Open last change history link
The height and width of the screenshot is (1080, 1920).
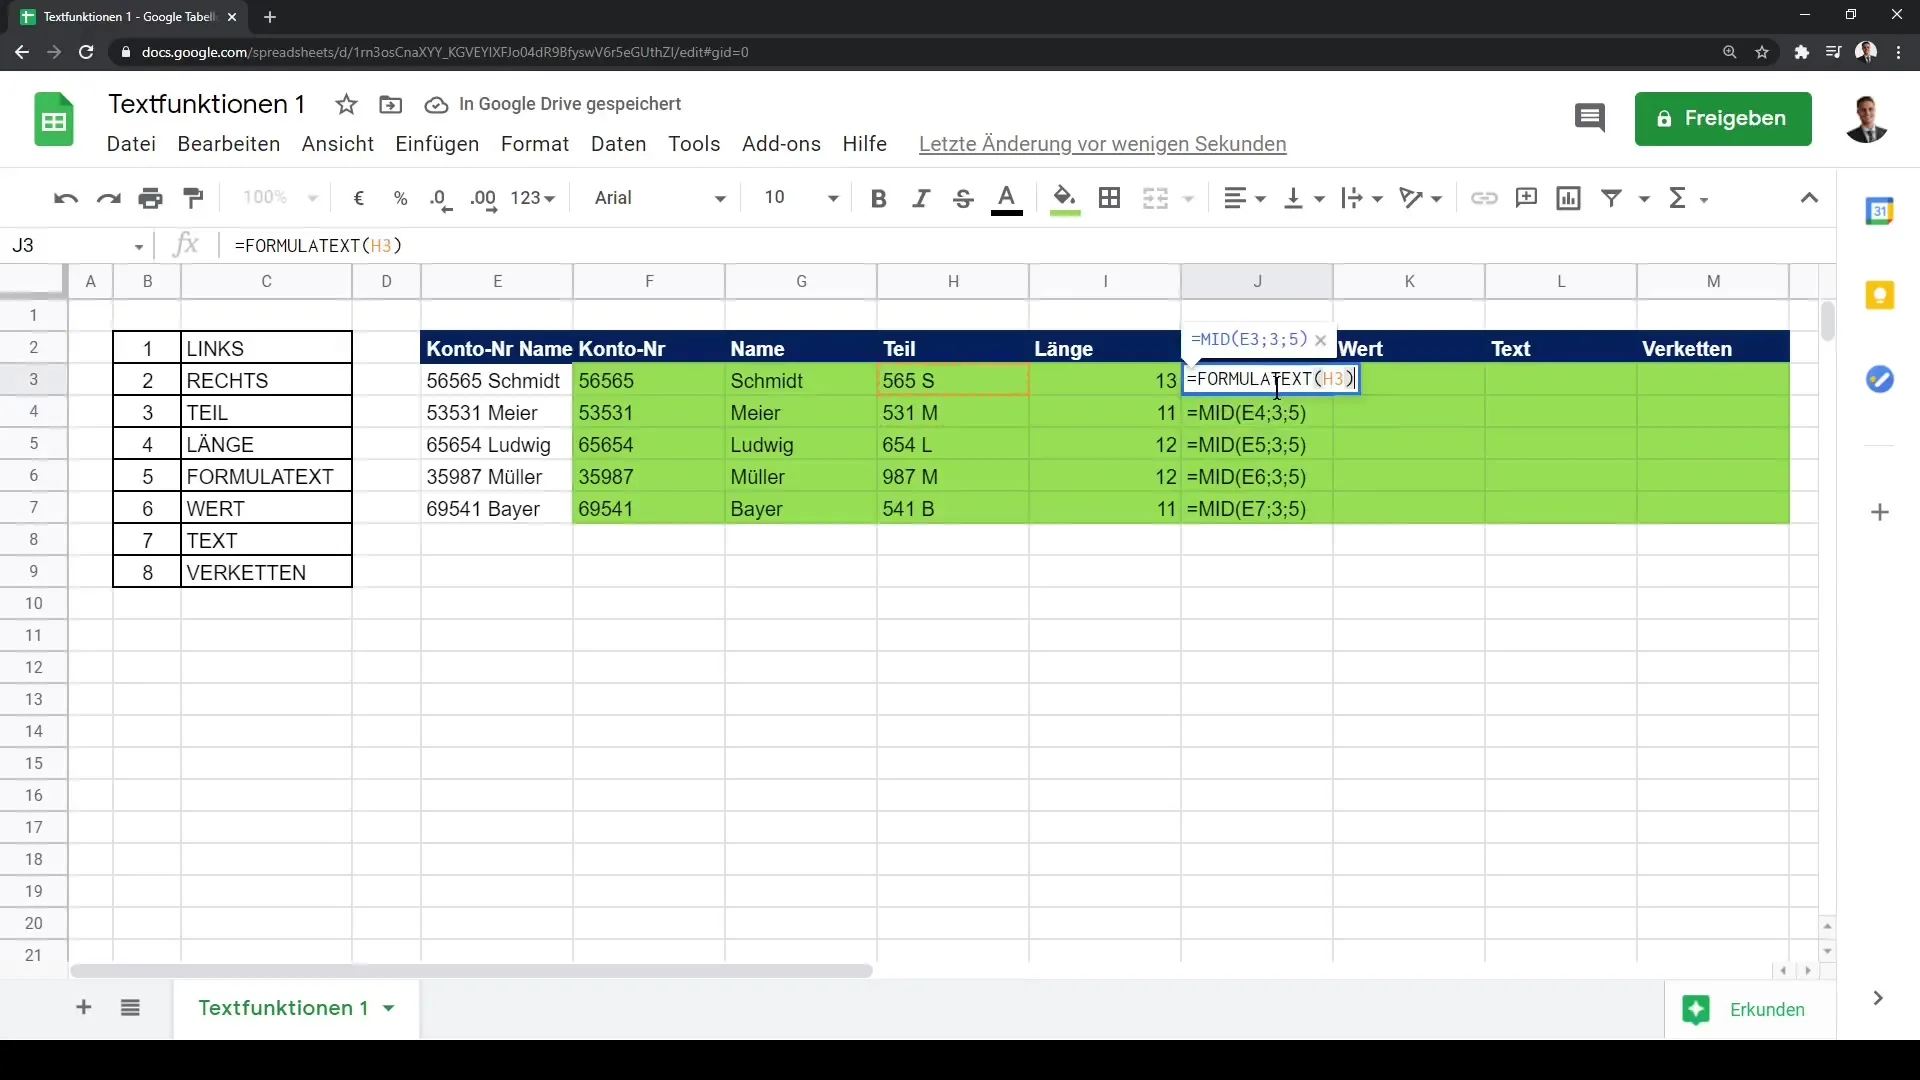coord(1102,144)
